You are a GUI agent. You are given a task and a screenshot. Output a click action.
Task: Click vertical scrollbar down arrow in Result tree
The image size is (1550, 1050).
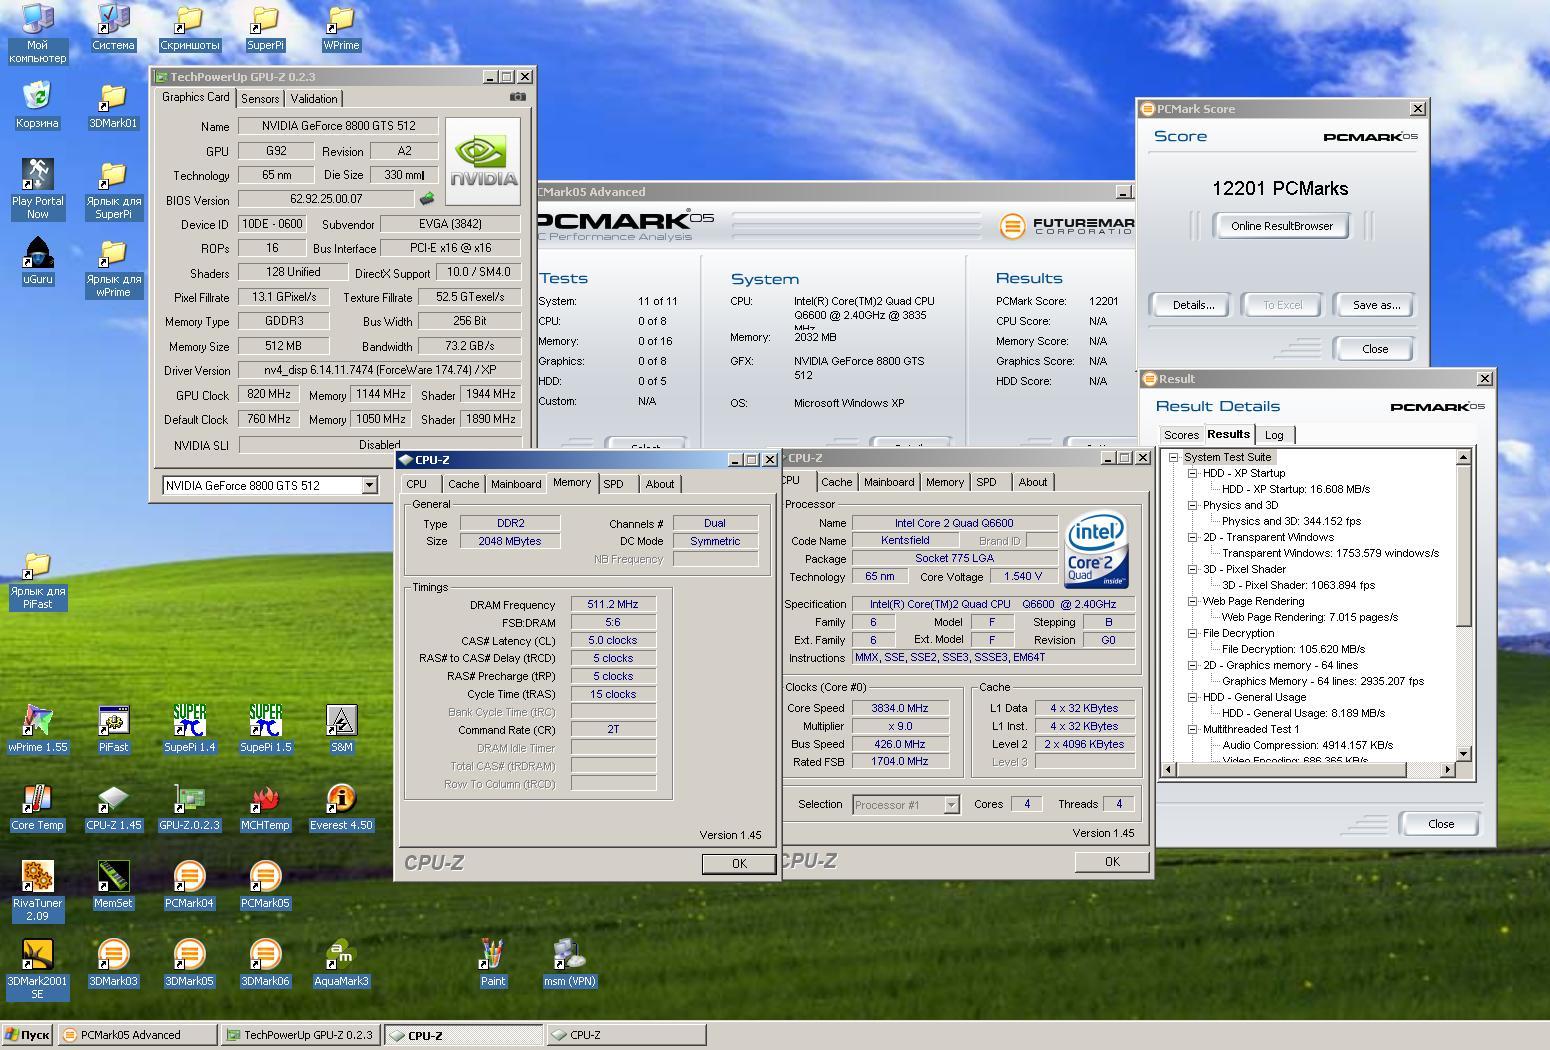coord(1463,754)
